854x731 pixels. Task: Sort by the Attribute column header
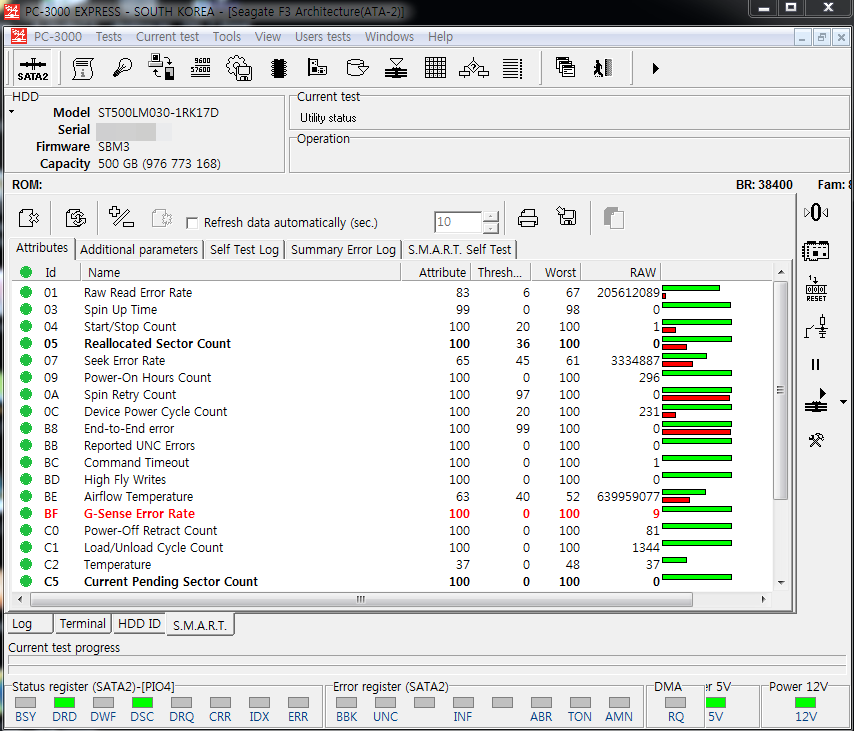click(435, 272)
